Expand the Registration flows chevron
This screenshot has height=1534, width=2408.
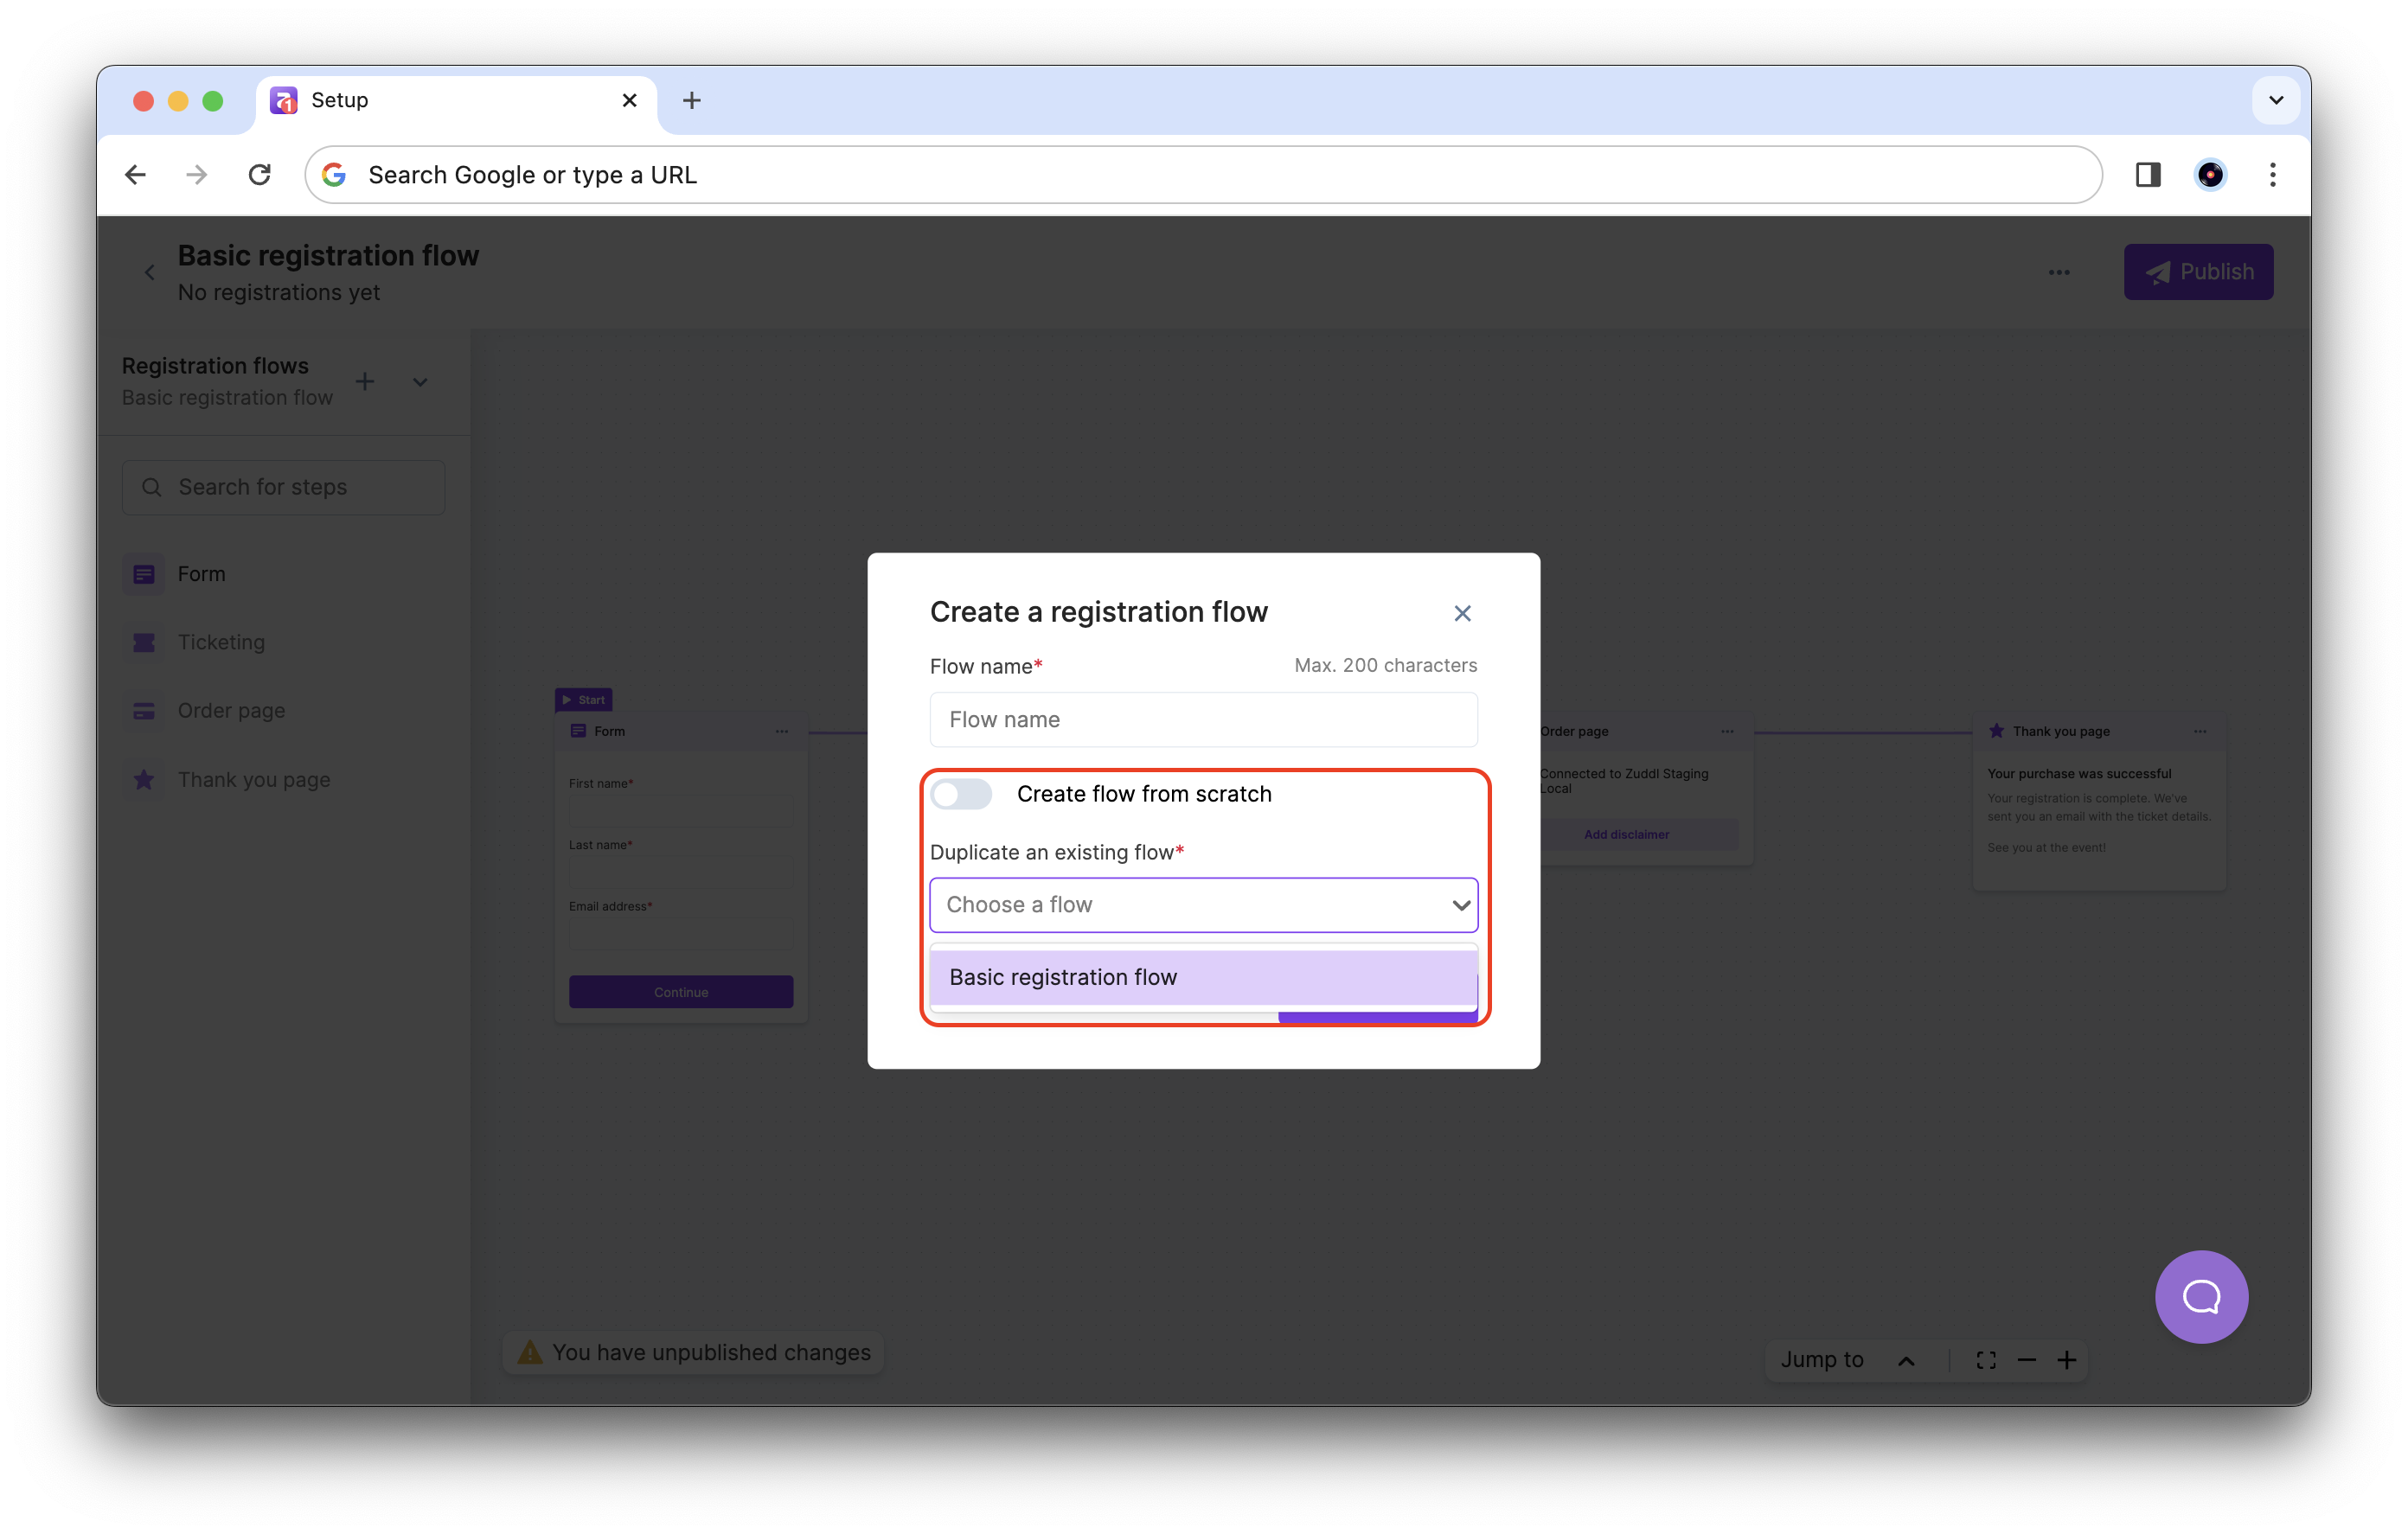click(420, 382)
